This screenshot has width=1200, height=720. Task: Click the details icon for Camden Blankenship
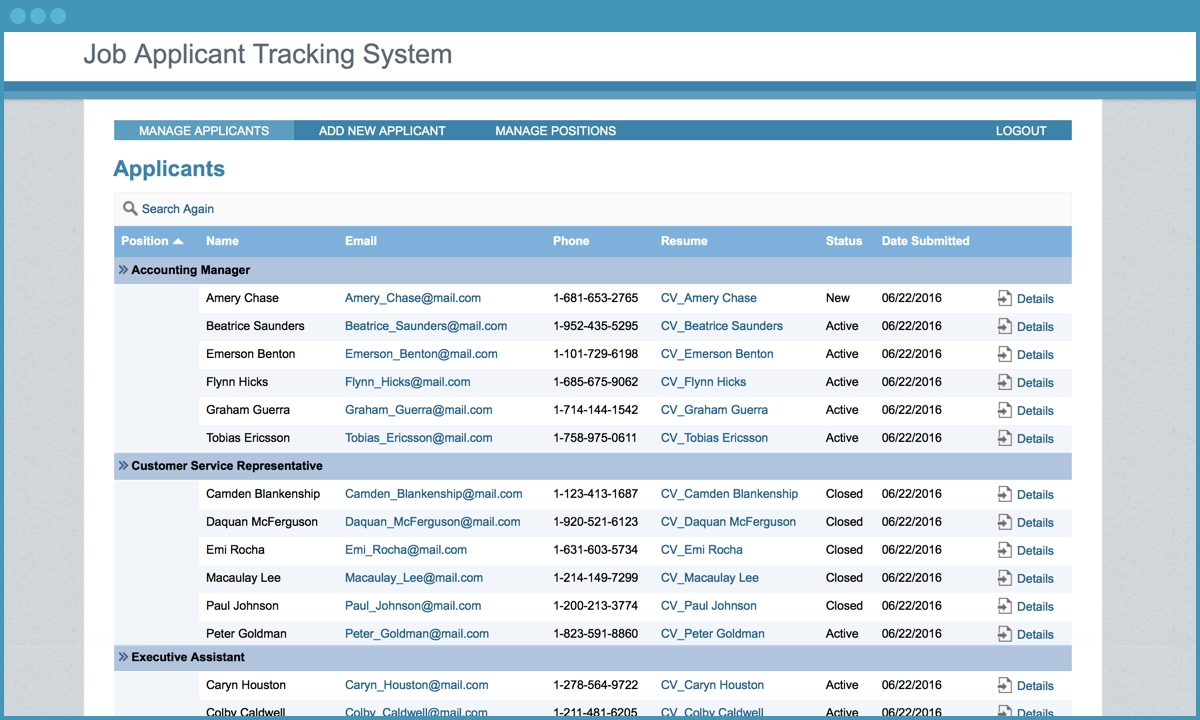click(x=1005, y=494)
